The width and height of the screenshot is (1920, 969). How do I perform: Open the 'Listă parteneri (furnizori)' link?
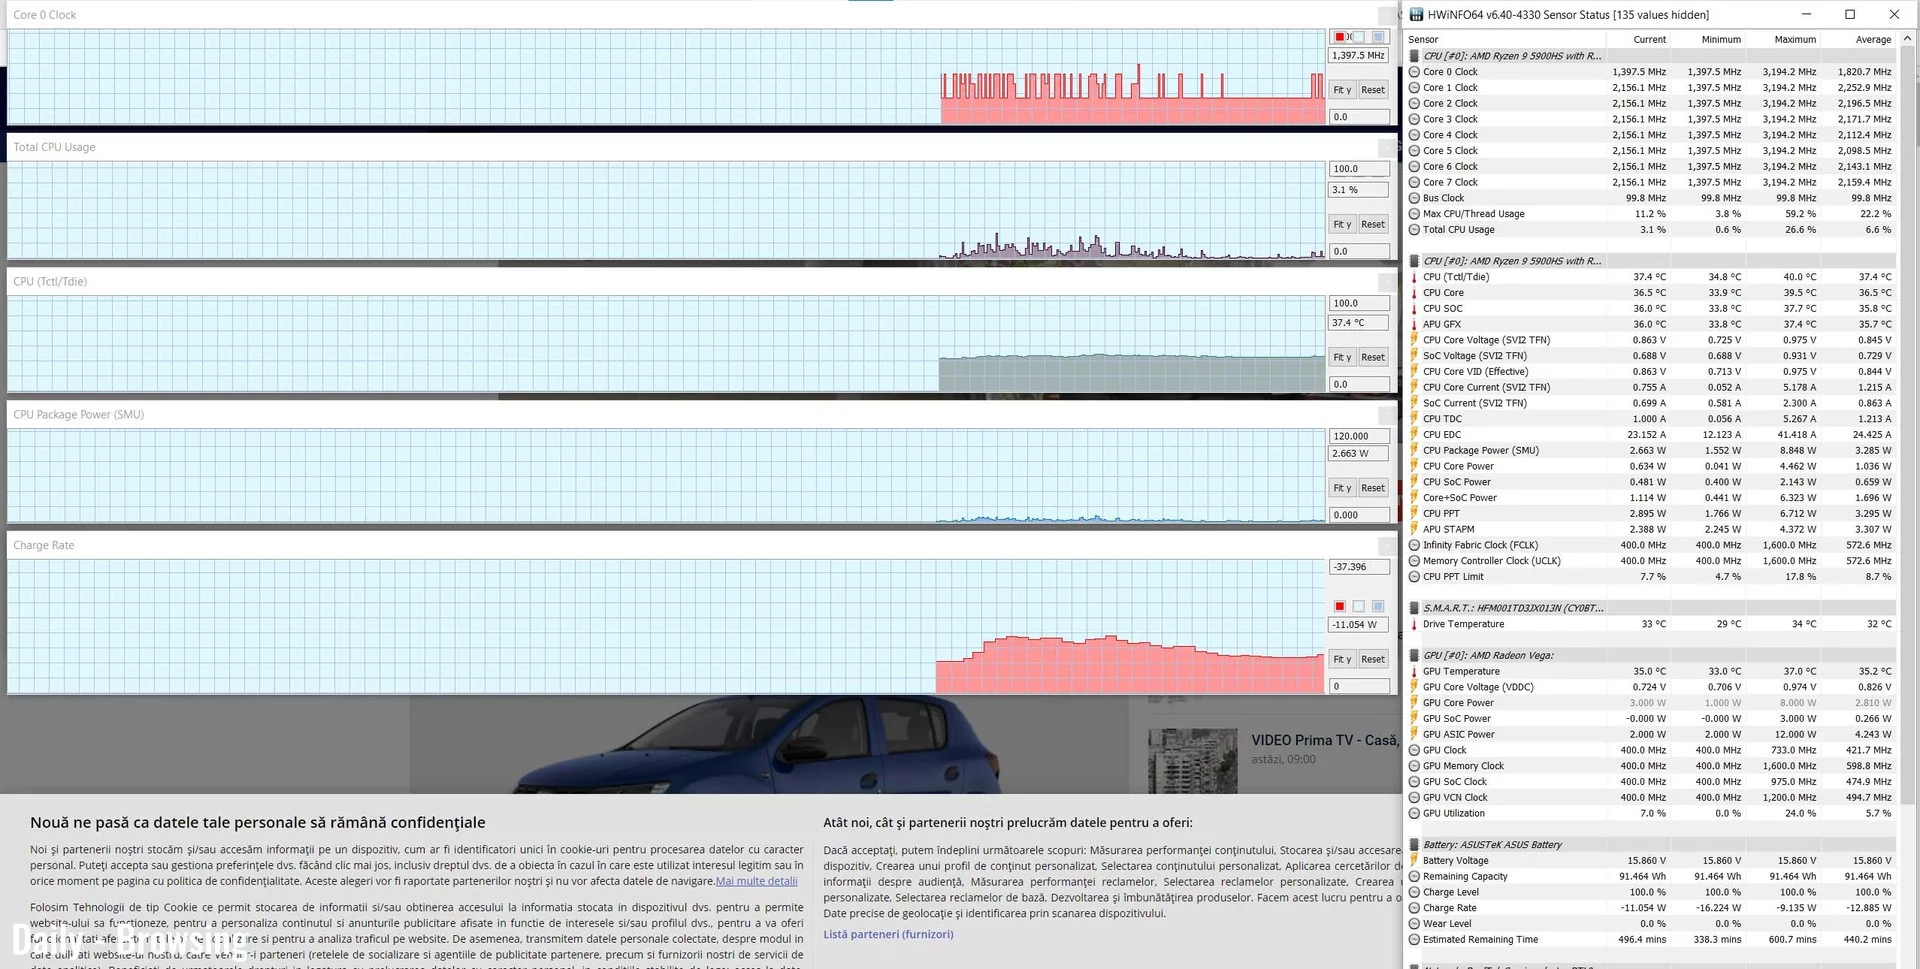(x=888, y=934)
